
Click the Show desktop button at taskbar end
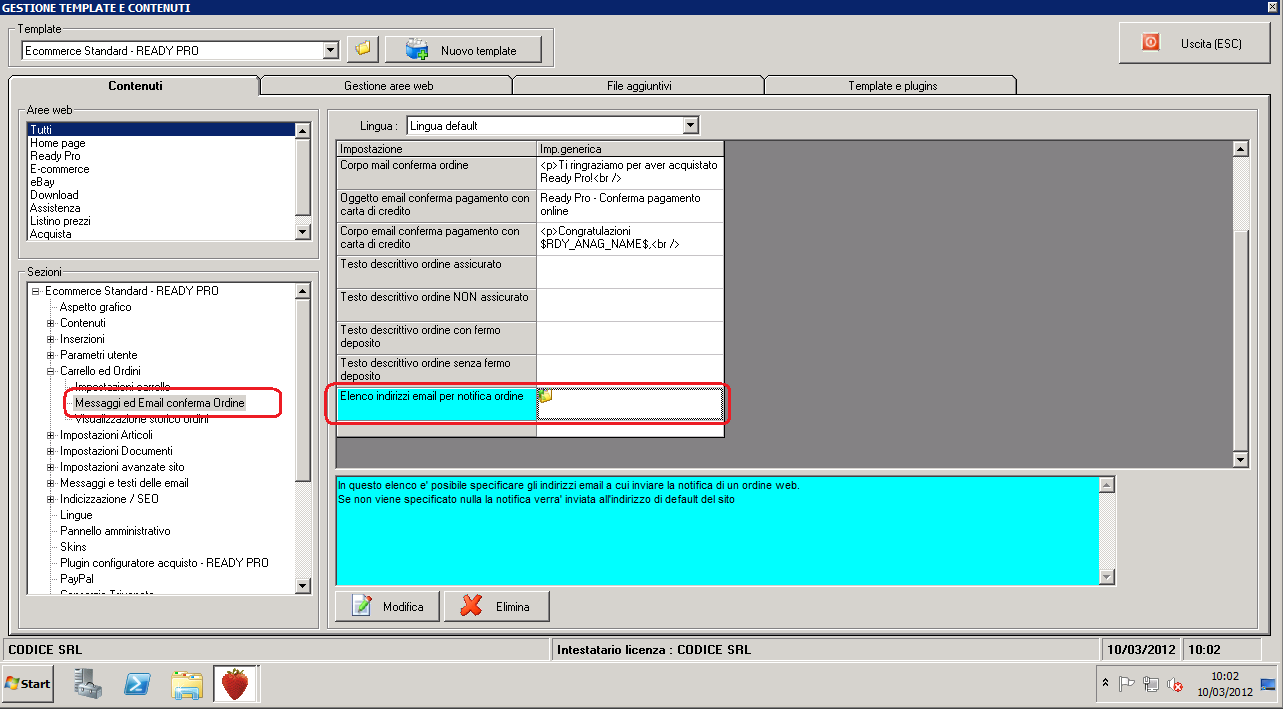tap(1268, 684)
